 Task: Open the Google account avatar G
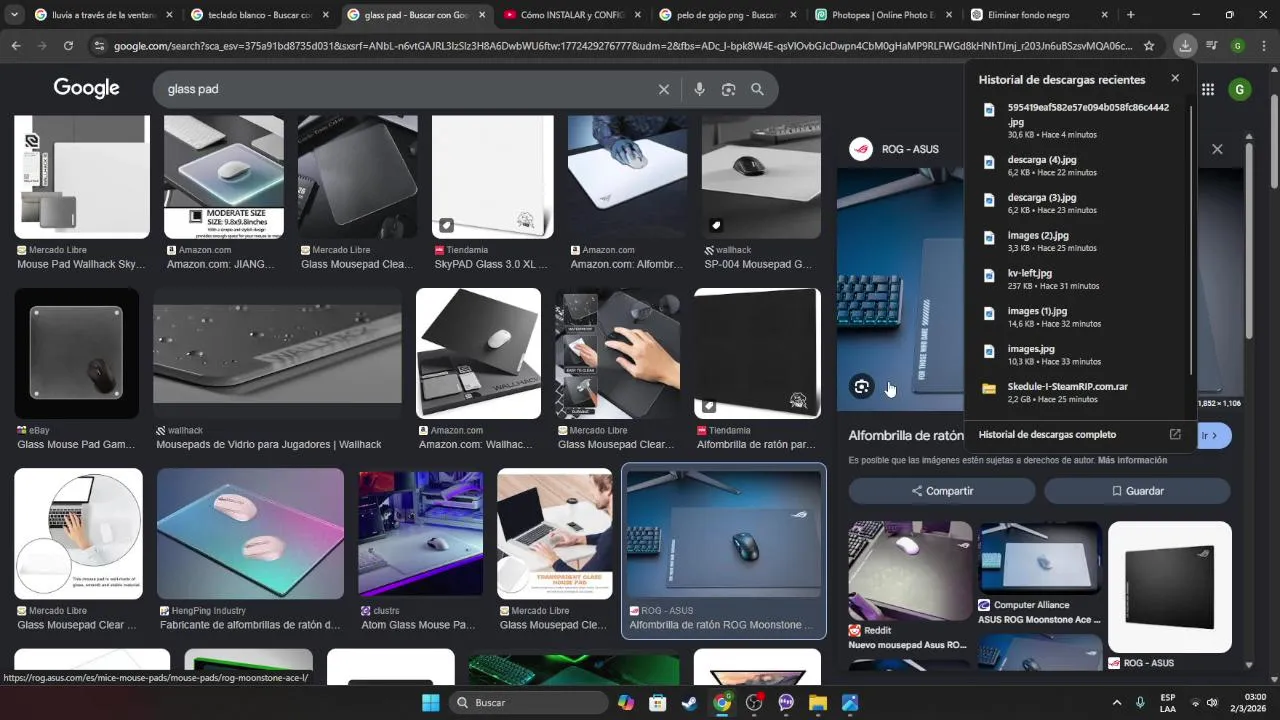pos(1240,89)
